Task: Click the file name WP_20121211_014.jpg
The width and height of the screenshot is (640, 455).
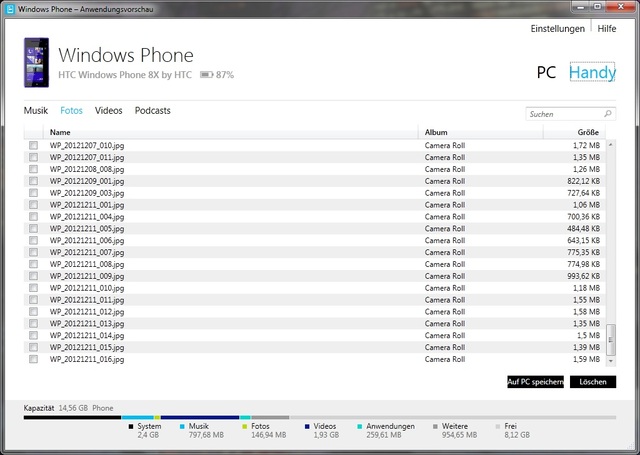Action: click(x=87, y=335)
